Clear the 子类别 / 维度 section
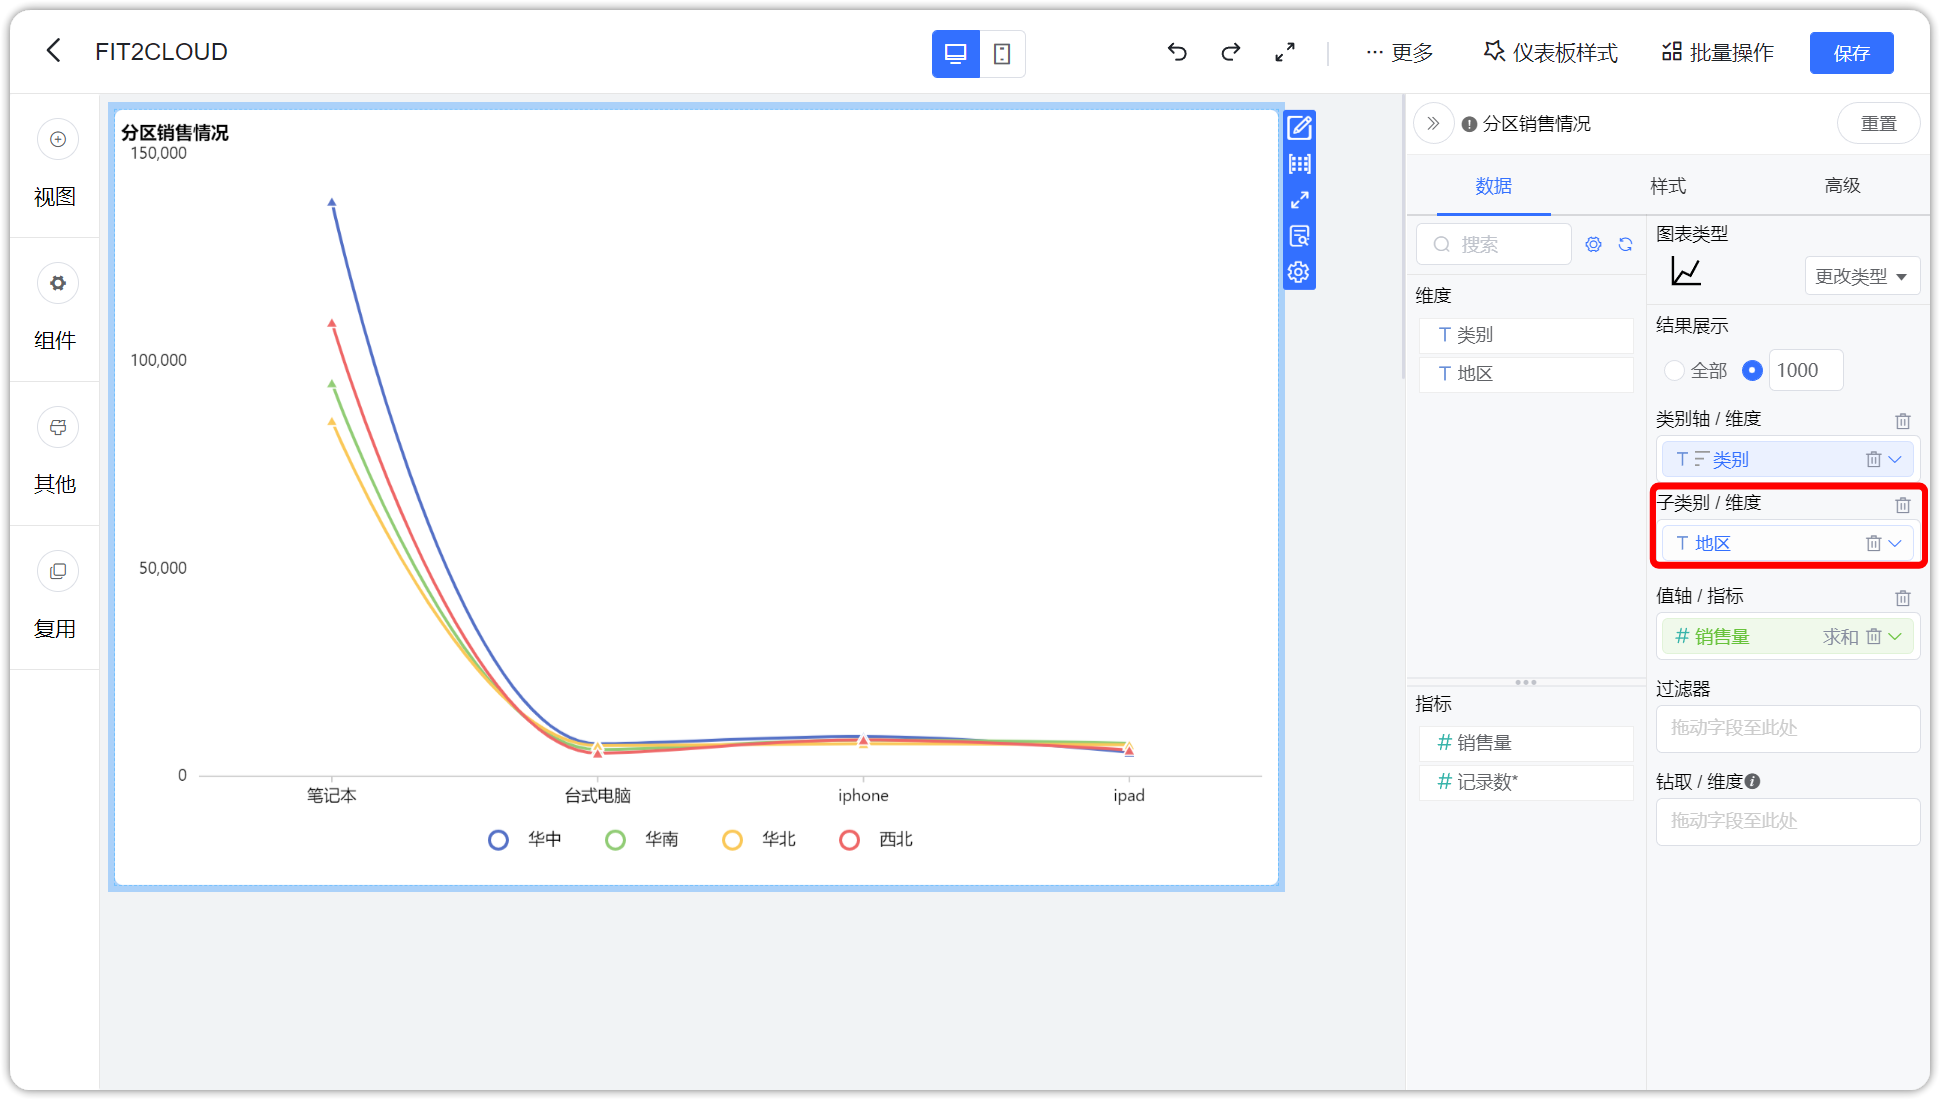This screenshot has width=1940, height=1100. [x=1902, y=505]
